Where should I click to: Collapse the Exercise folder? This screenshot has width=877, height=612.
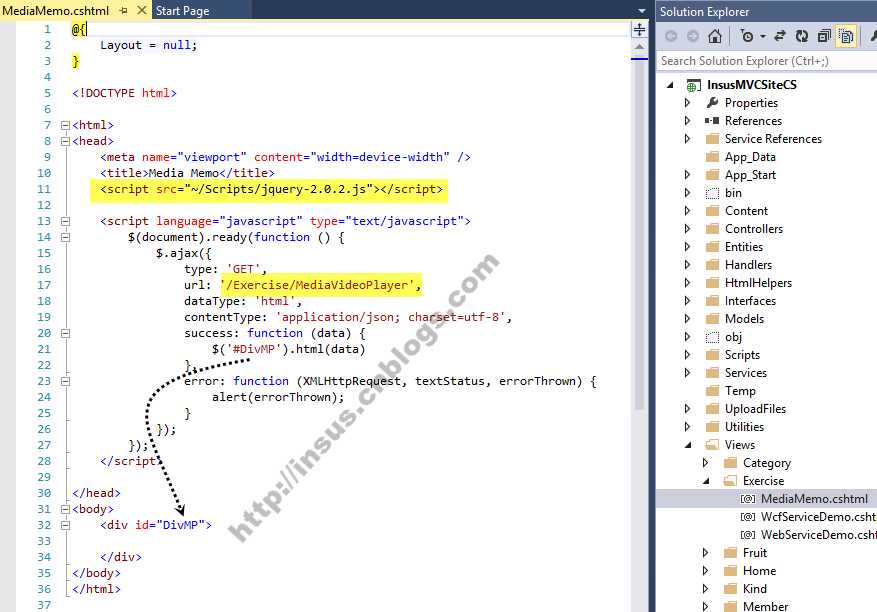point(706,481)
